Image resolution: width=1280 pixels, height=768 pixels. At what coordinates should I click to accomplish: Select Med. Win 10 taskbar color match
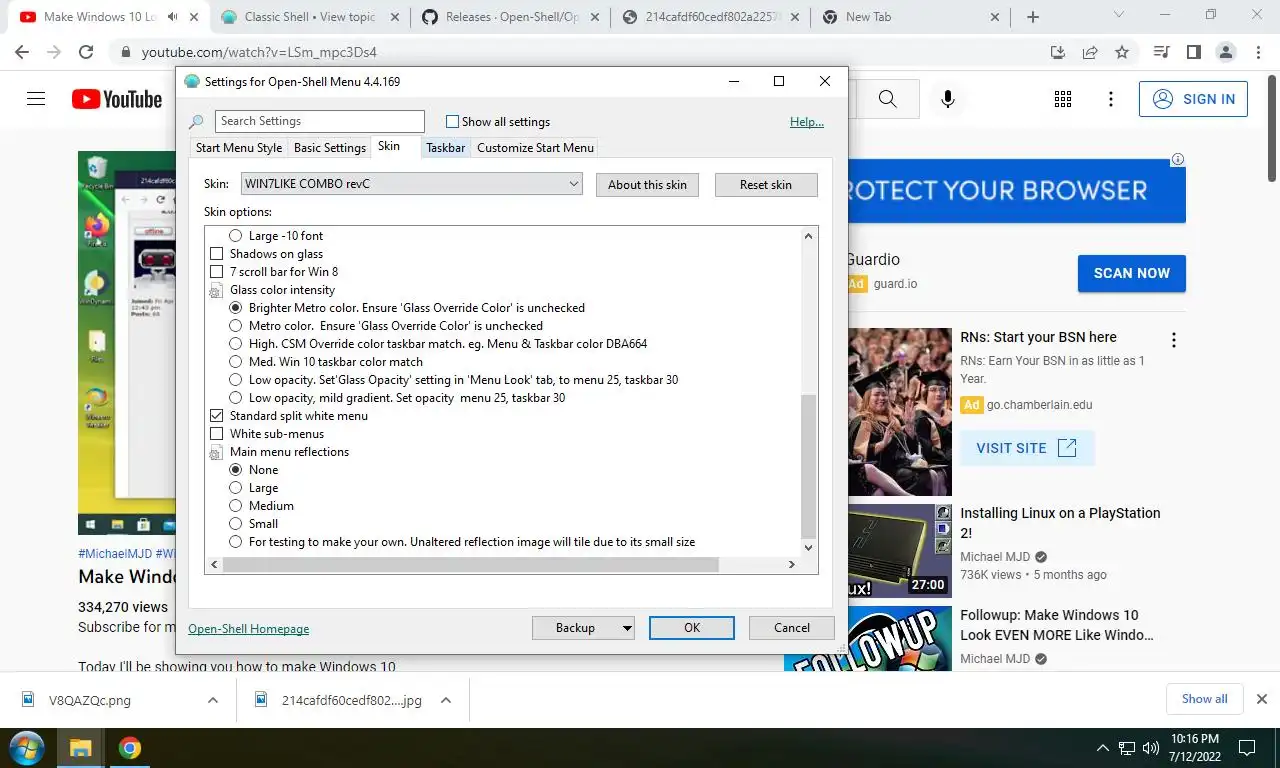pyautogui.click(x=236, y=362)
